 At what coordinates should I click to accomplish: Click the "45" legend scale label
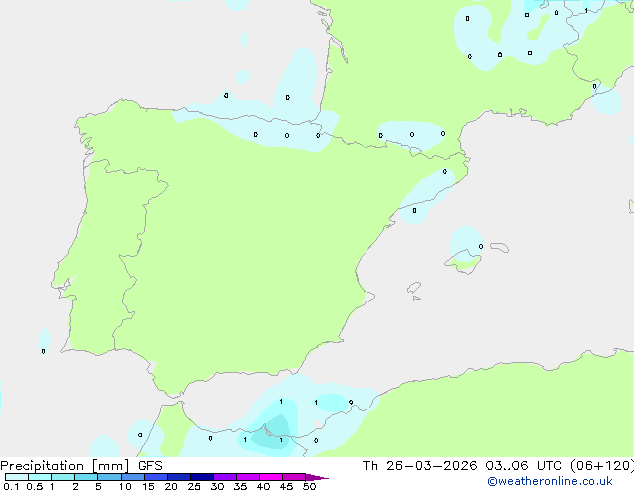pos(286,486)
